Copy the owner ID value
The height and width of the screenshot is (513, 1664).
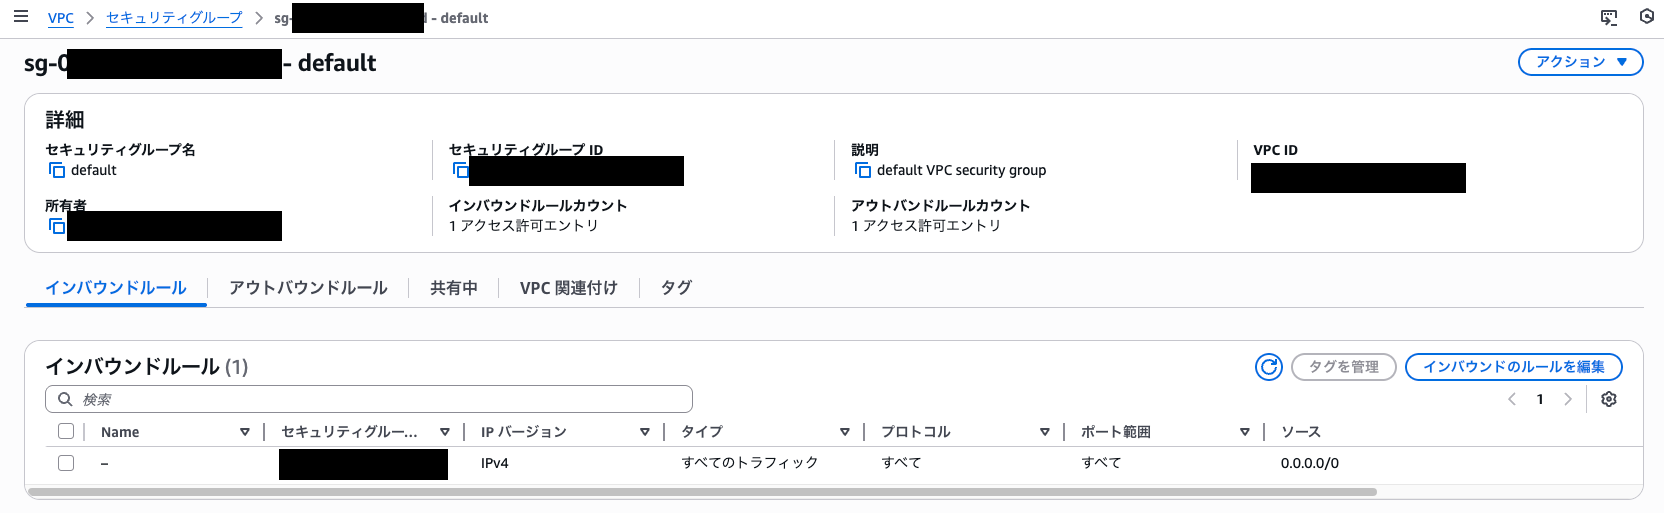(57, 226)
